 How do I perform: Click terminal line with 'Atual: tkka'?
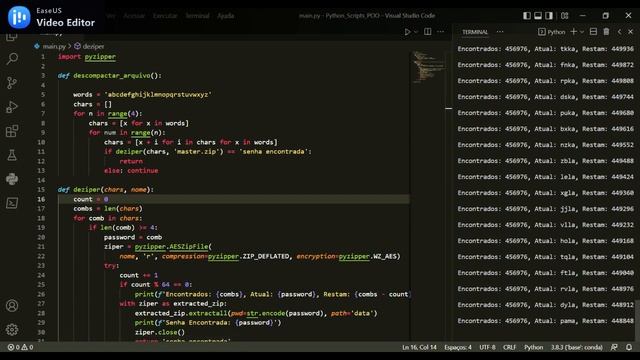(x=546, y=49)
